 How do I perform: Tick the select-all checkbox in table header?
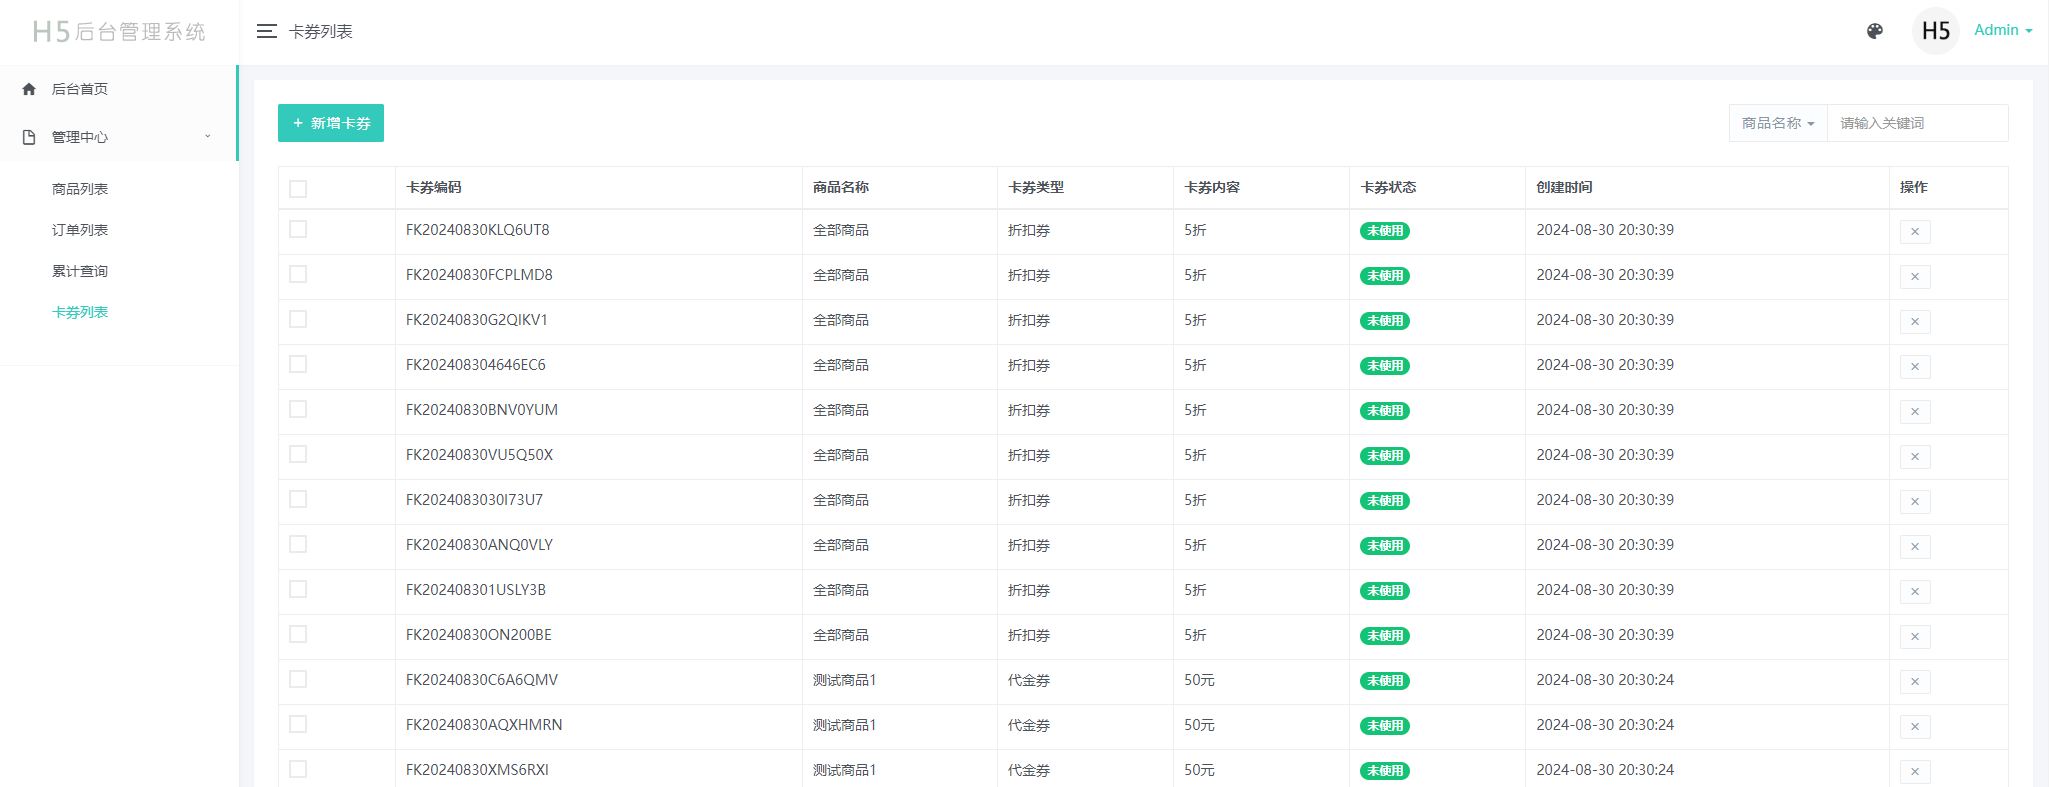point(298,189)
